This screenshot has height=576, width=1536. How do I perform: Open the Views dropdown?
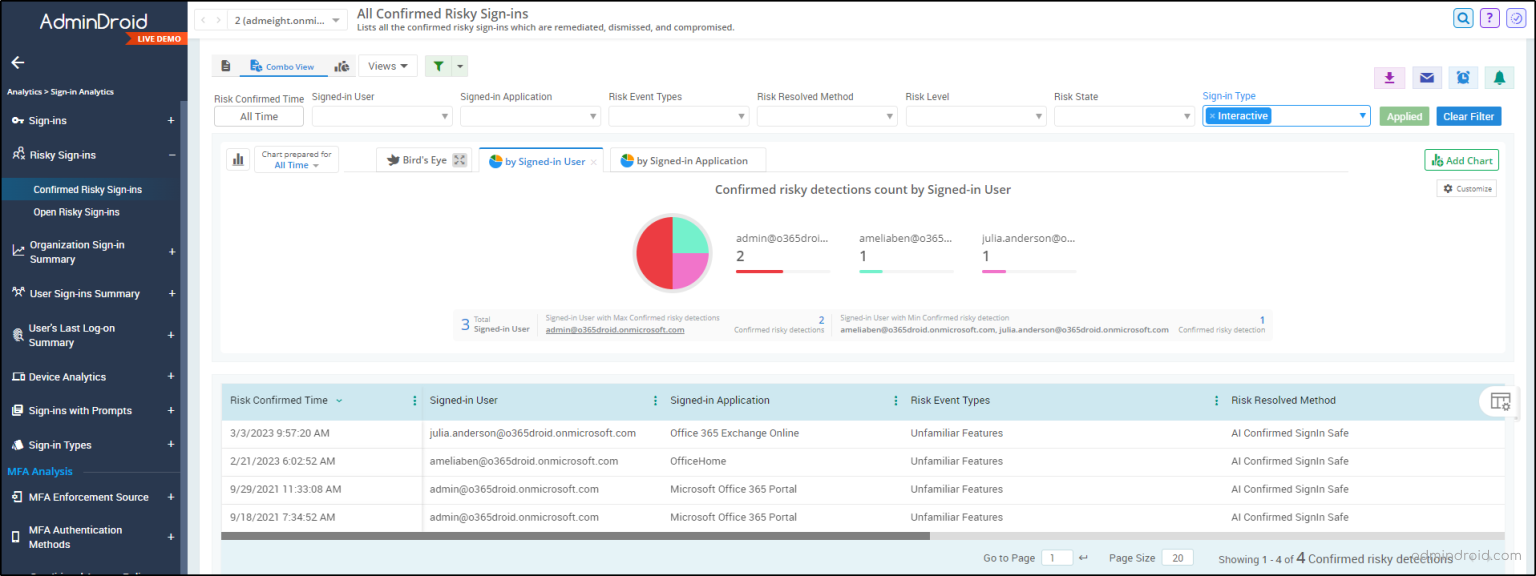pyautogui.click(x=388, y=66)
